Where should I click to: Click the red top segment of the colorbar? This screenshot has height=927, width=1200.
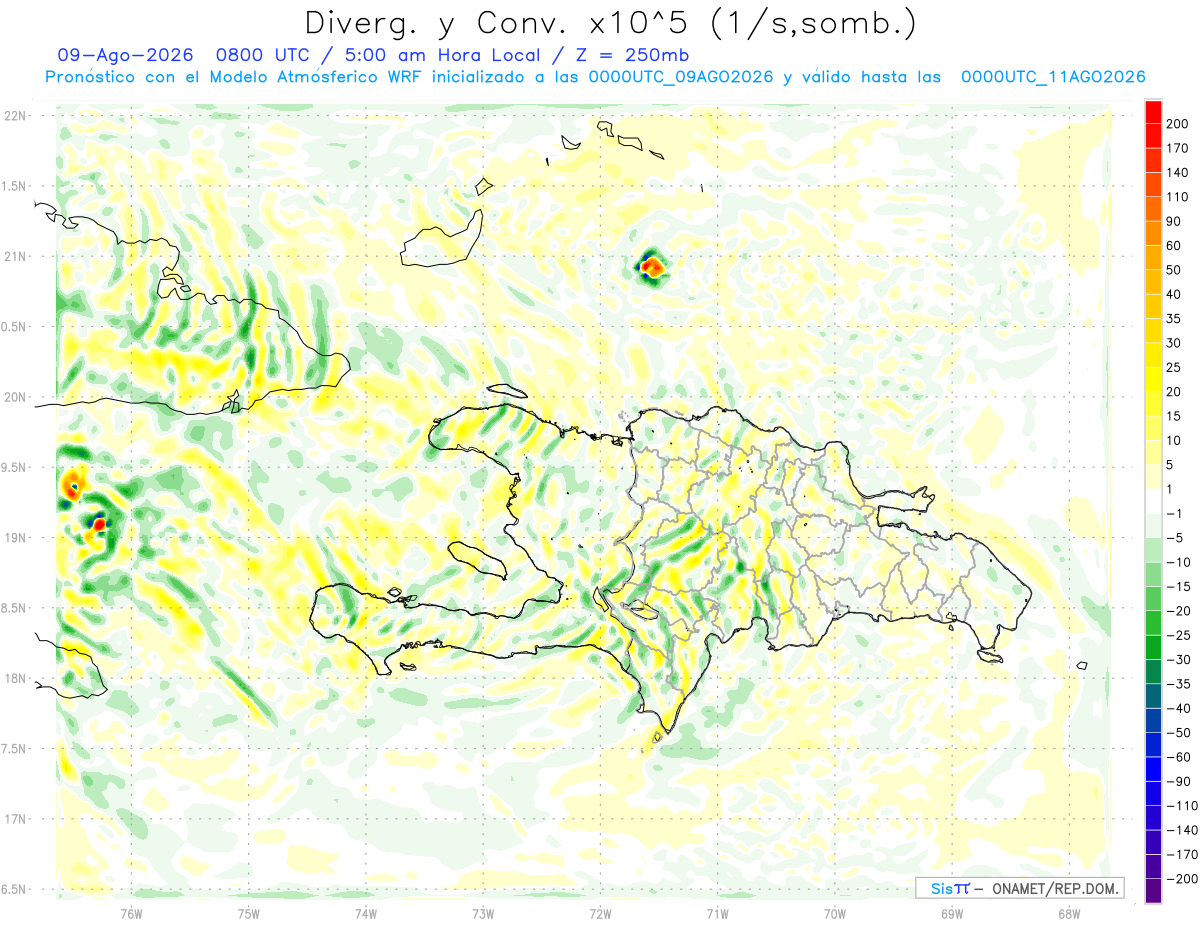[1153, 110]
